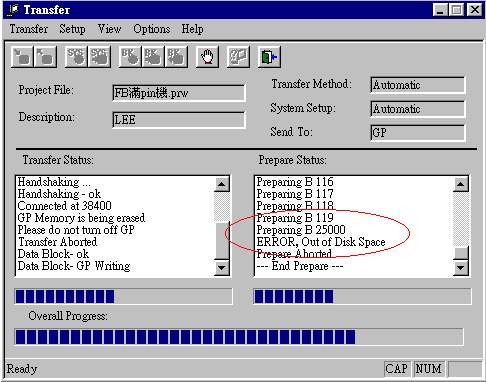Screen dimensions: 486x382
Task: Select the line "Please do not turn off GP"
Action: pos(76,230)
